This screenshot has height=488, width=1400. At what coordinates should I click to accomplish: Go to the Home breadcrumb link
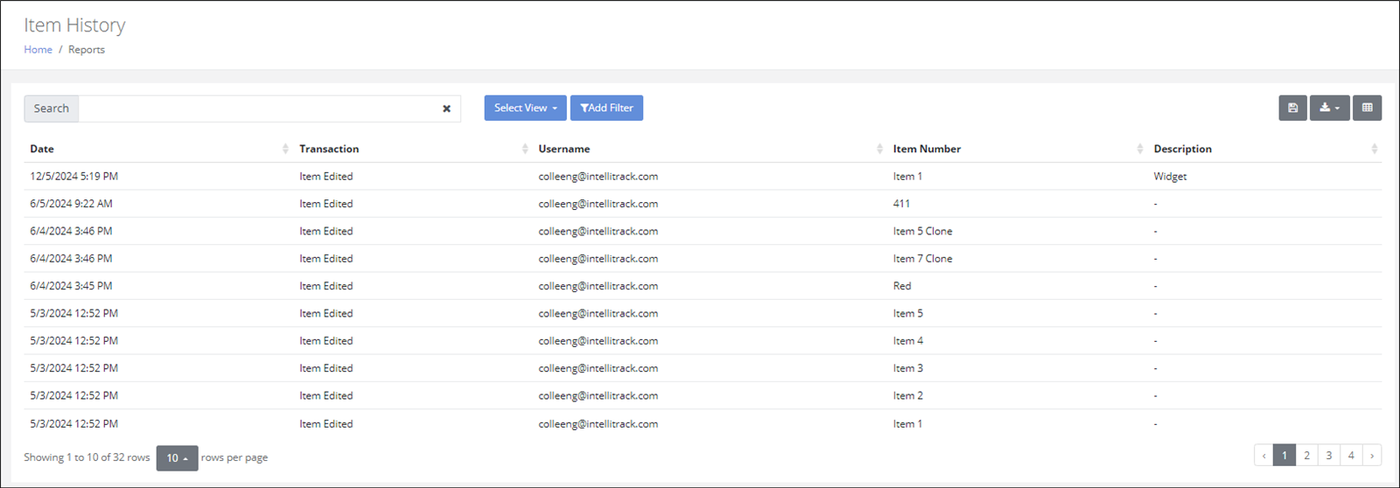coord(38,49)
